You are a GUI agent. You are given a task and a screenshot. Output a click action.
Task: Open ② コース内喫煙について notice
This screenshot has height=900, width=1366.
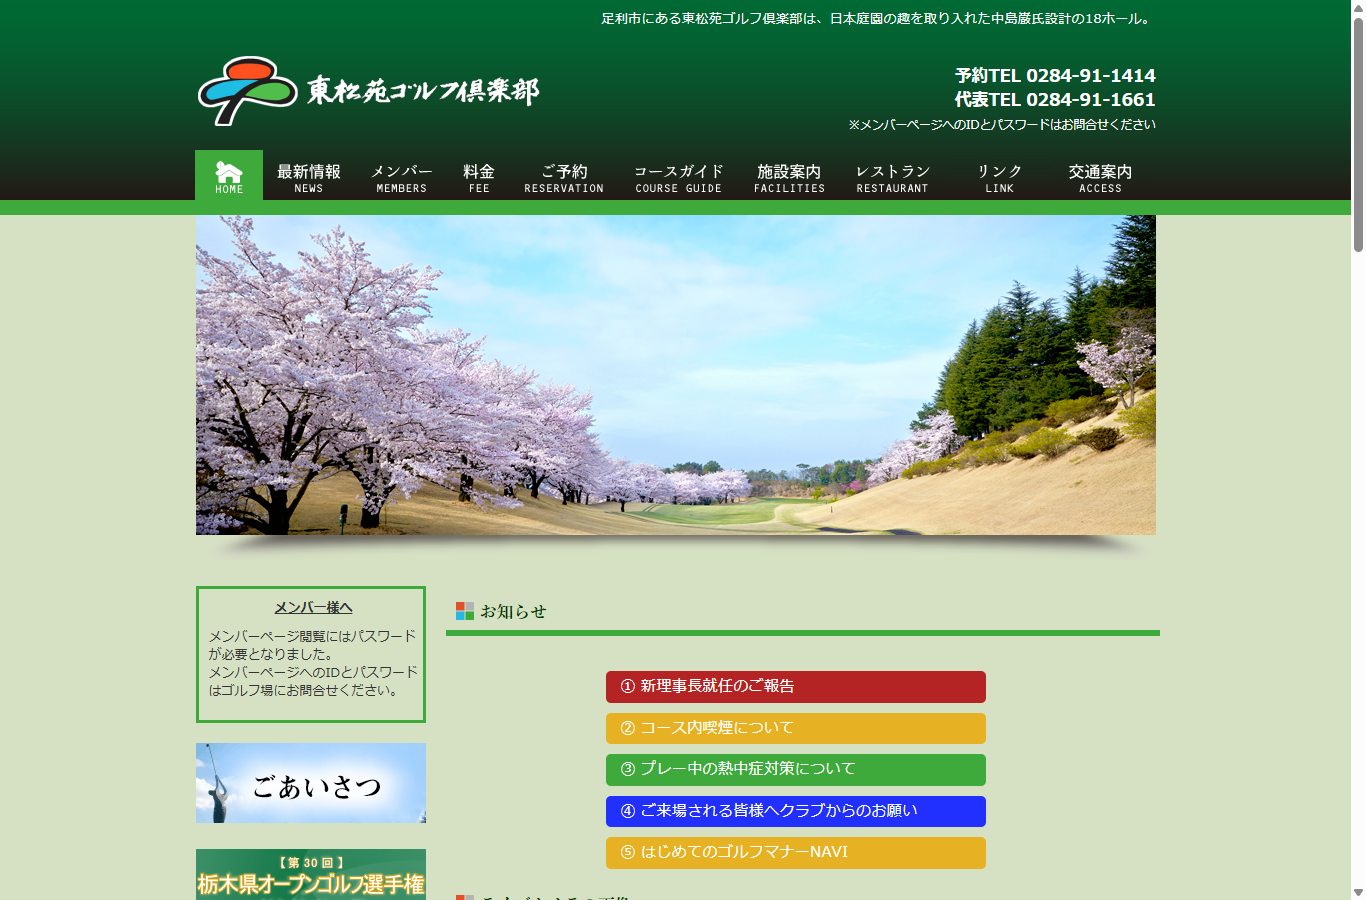796,728
